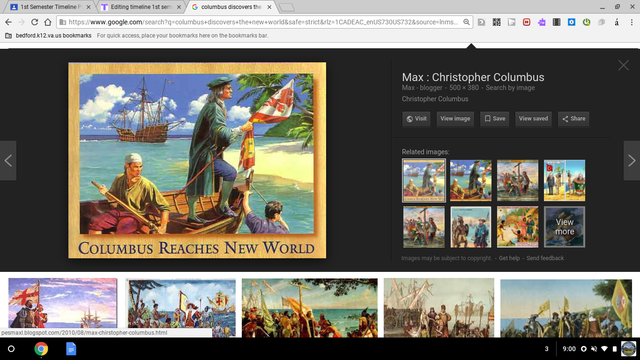The width and height of the screenshot is (640, 360).
Task: Click the notification count 3 in tray
Action: coord(547,349)
